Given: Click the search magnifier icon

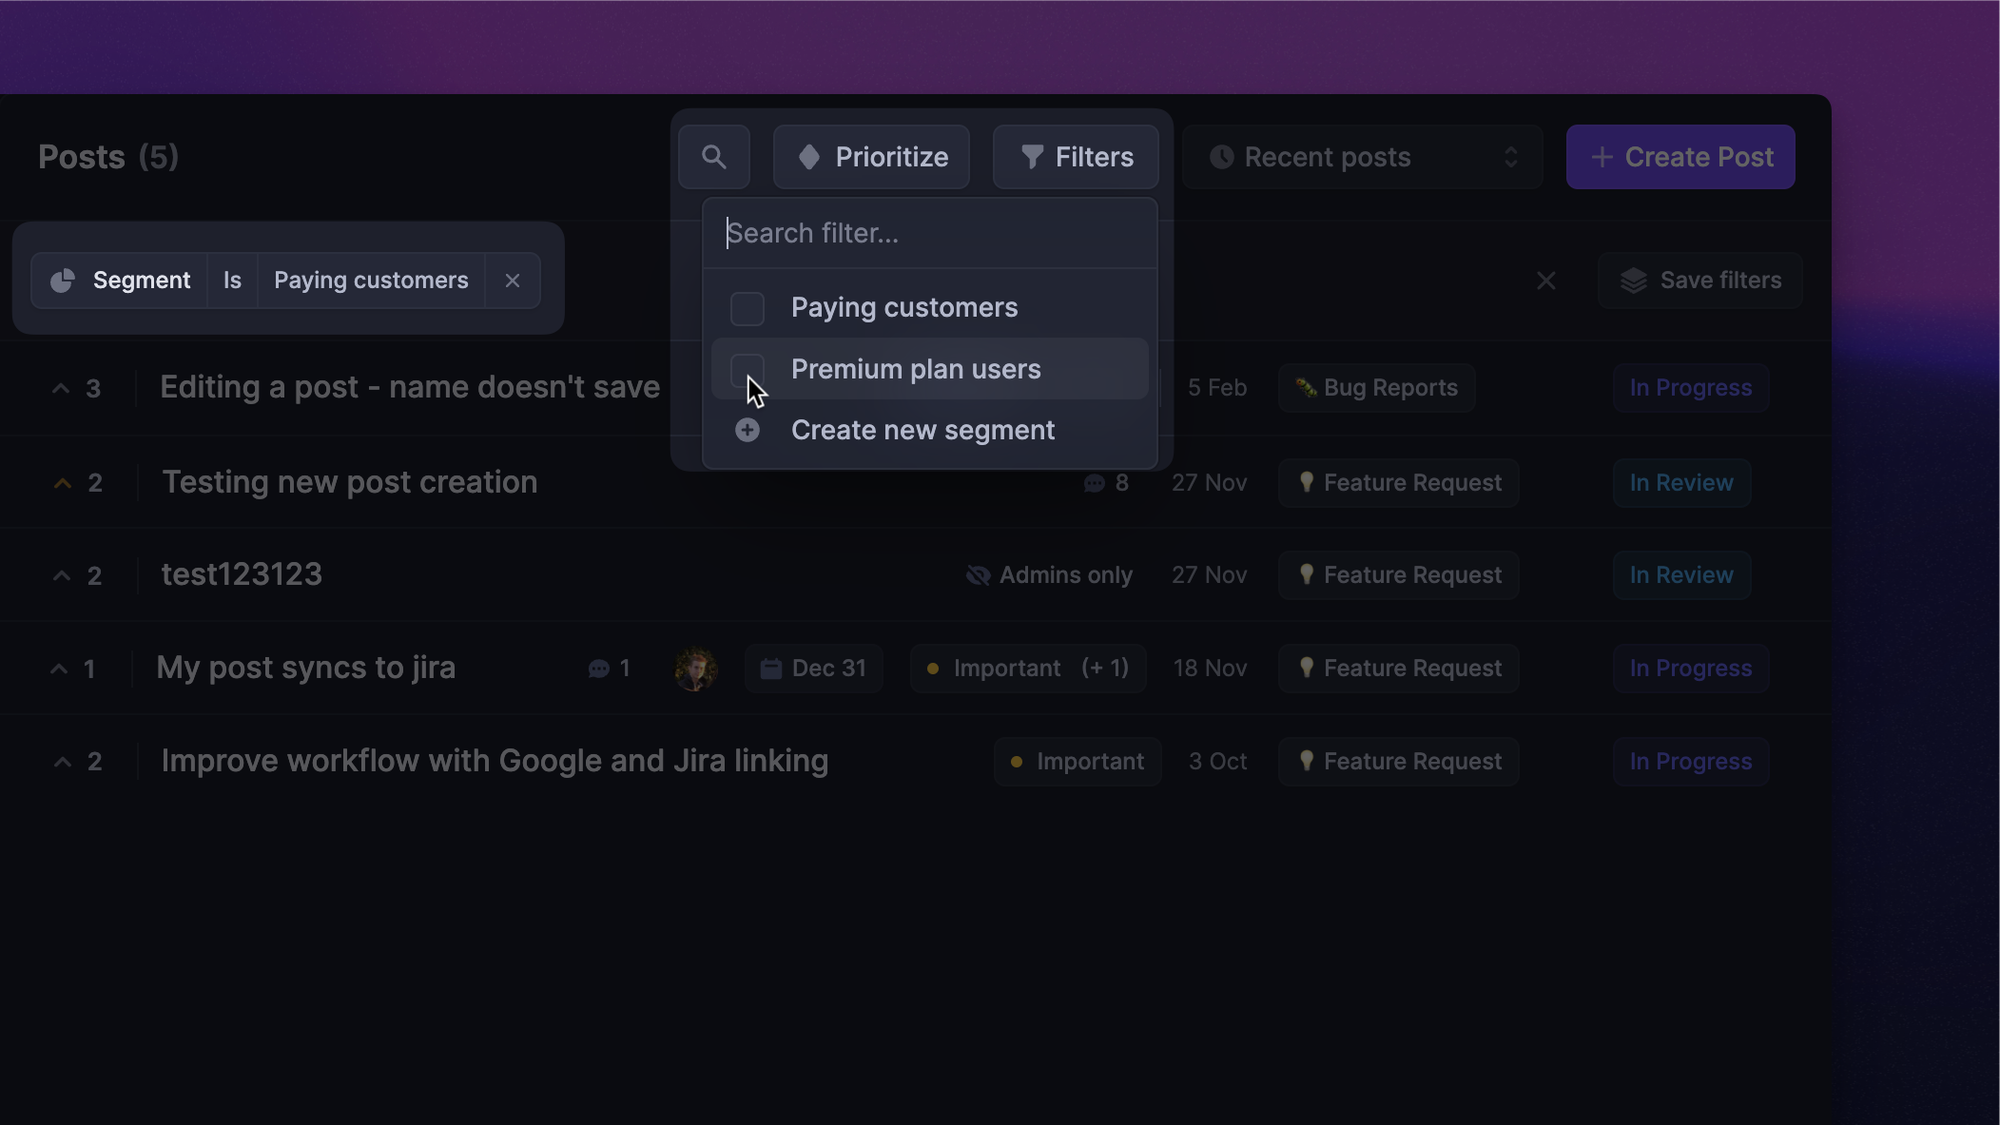Looking at the screenshot, I should pos(714,157).
